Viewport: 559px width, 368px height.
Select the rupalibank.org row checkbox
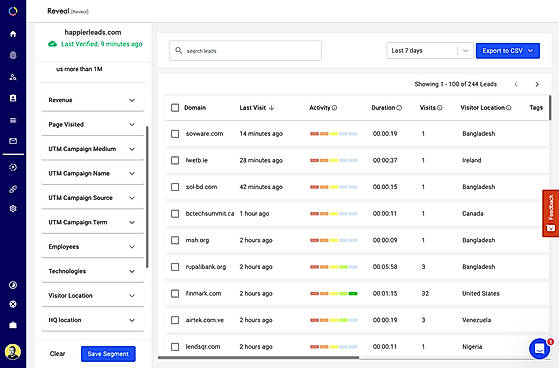[175, 267]
